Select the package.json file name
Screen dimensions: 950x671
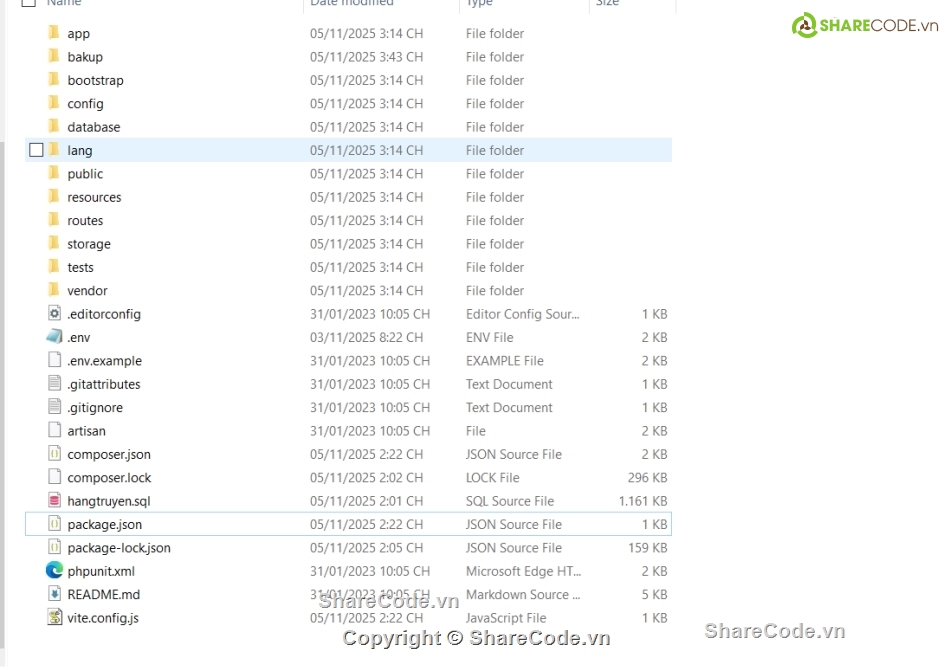[105, 524]
